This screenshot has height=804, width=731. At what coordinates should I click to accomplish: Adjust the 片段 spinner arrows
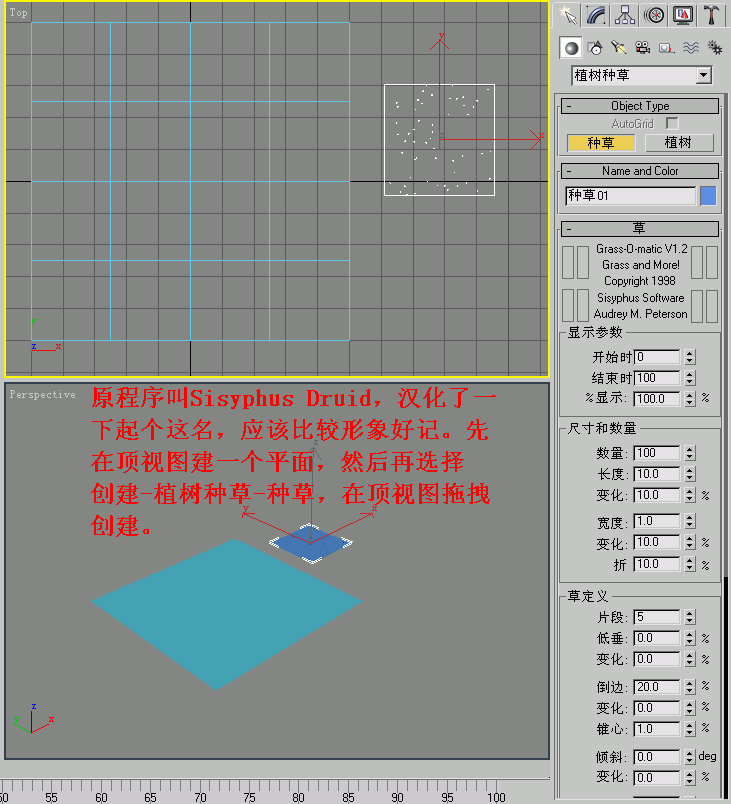click(x=689, y=617)
